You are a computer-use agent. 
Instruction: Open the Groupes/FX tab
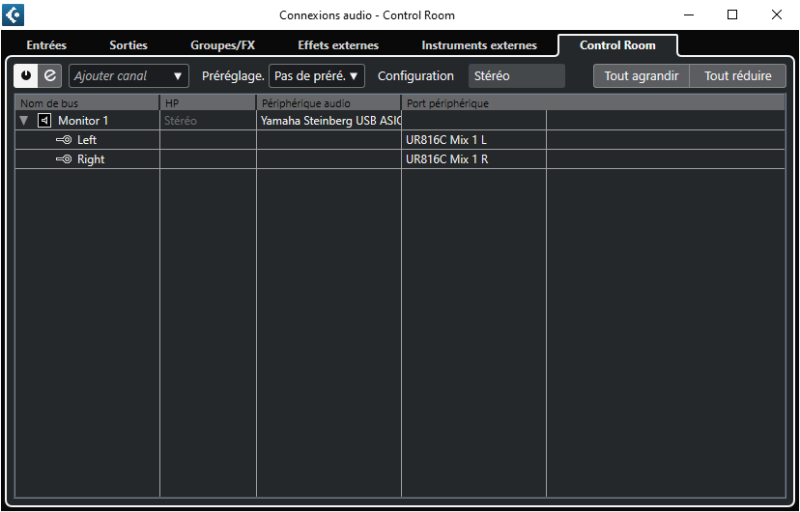(223, 45)
